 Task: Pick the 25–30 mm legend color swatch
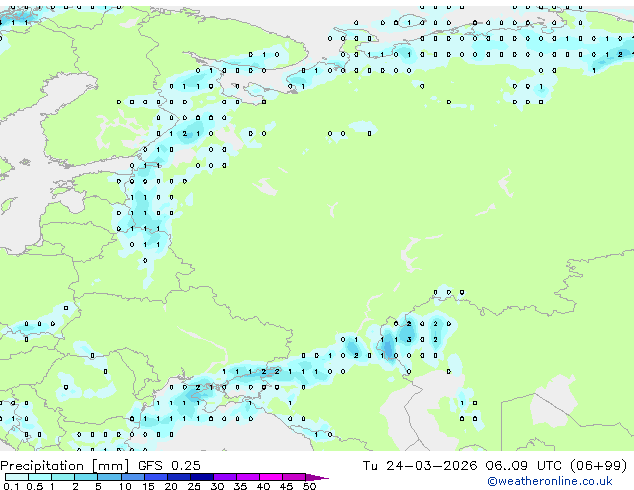(202, 477)
